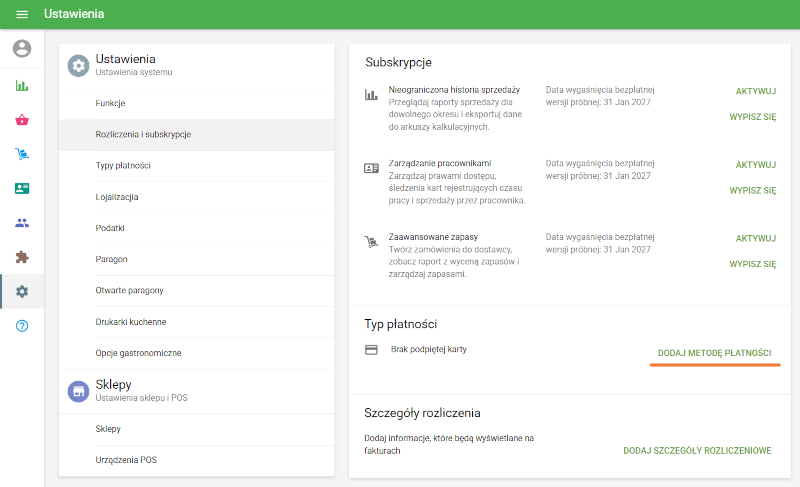Select Drukarki kuchenne in settings list
The width and height of the screenshot is (800, 487).
coord(131,322)
